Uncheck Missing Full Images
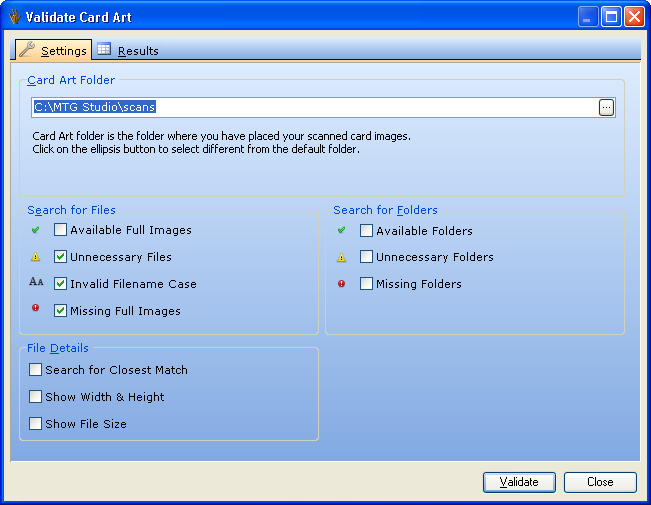651x505 pixels. pos(60,311)
